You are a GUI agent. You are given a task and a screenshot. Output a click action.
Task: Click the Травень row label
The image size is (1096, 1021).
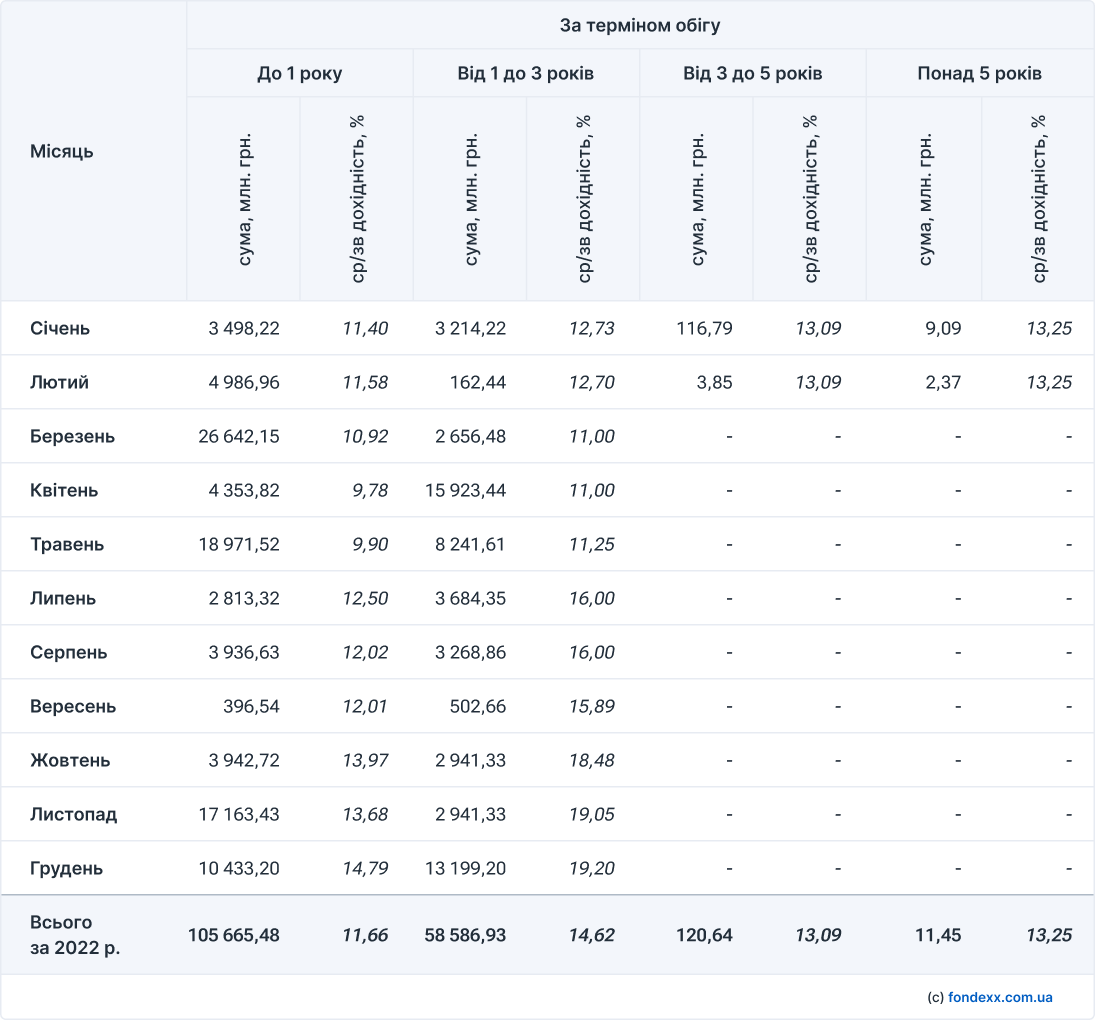pyautogui.click(x=67, y=545)
